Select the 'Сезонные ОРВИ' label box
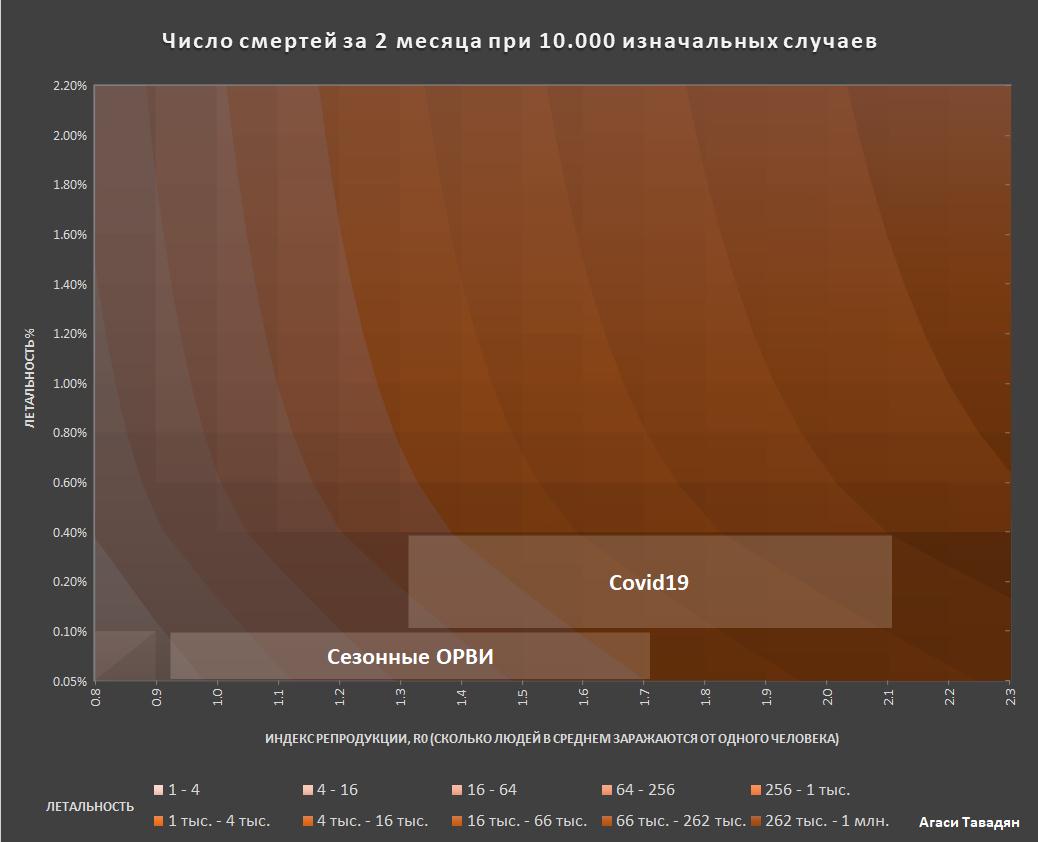This screenshot has width=1038, height=842. click(x=410, y=656)
